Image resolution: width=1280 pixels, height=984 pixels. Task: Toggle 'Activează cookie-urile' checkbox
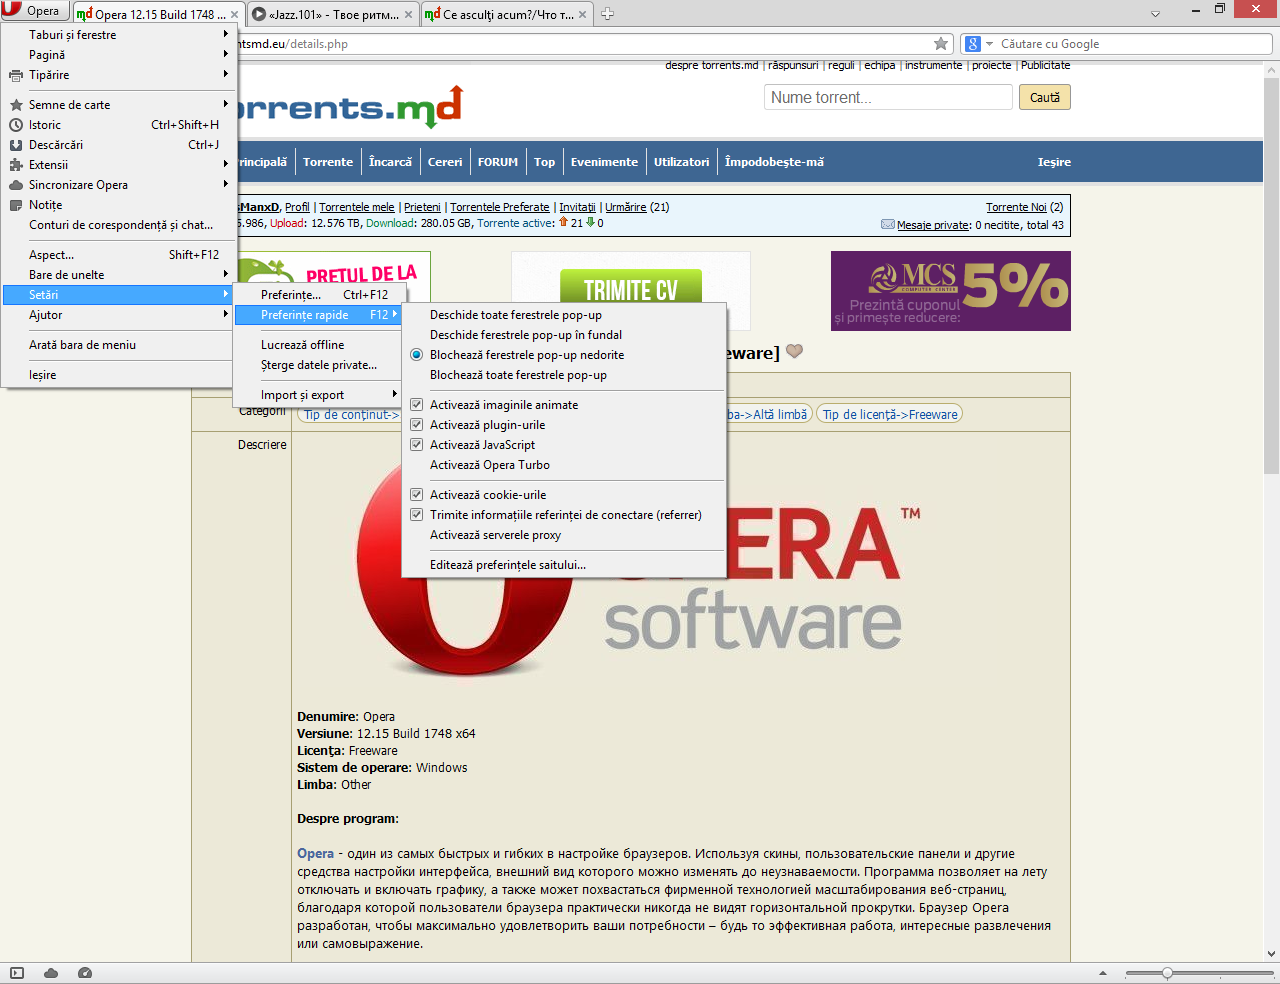coord(417,495)
